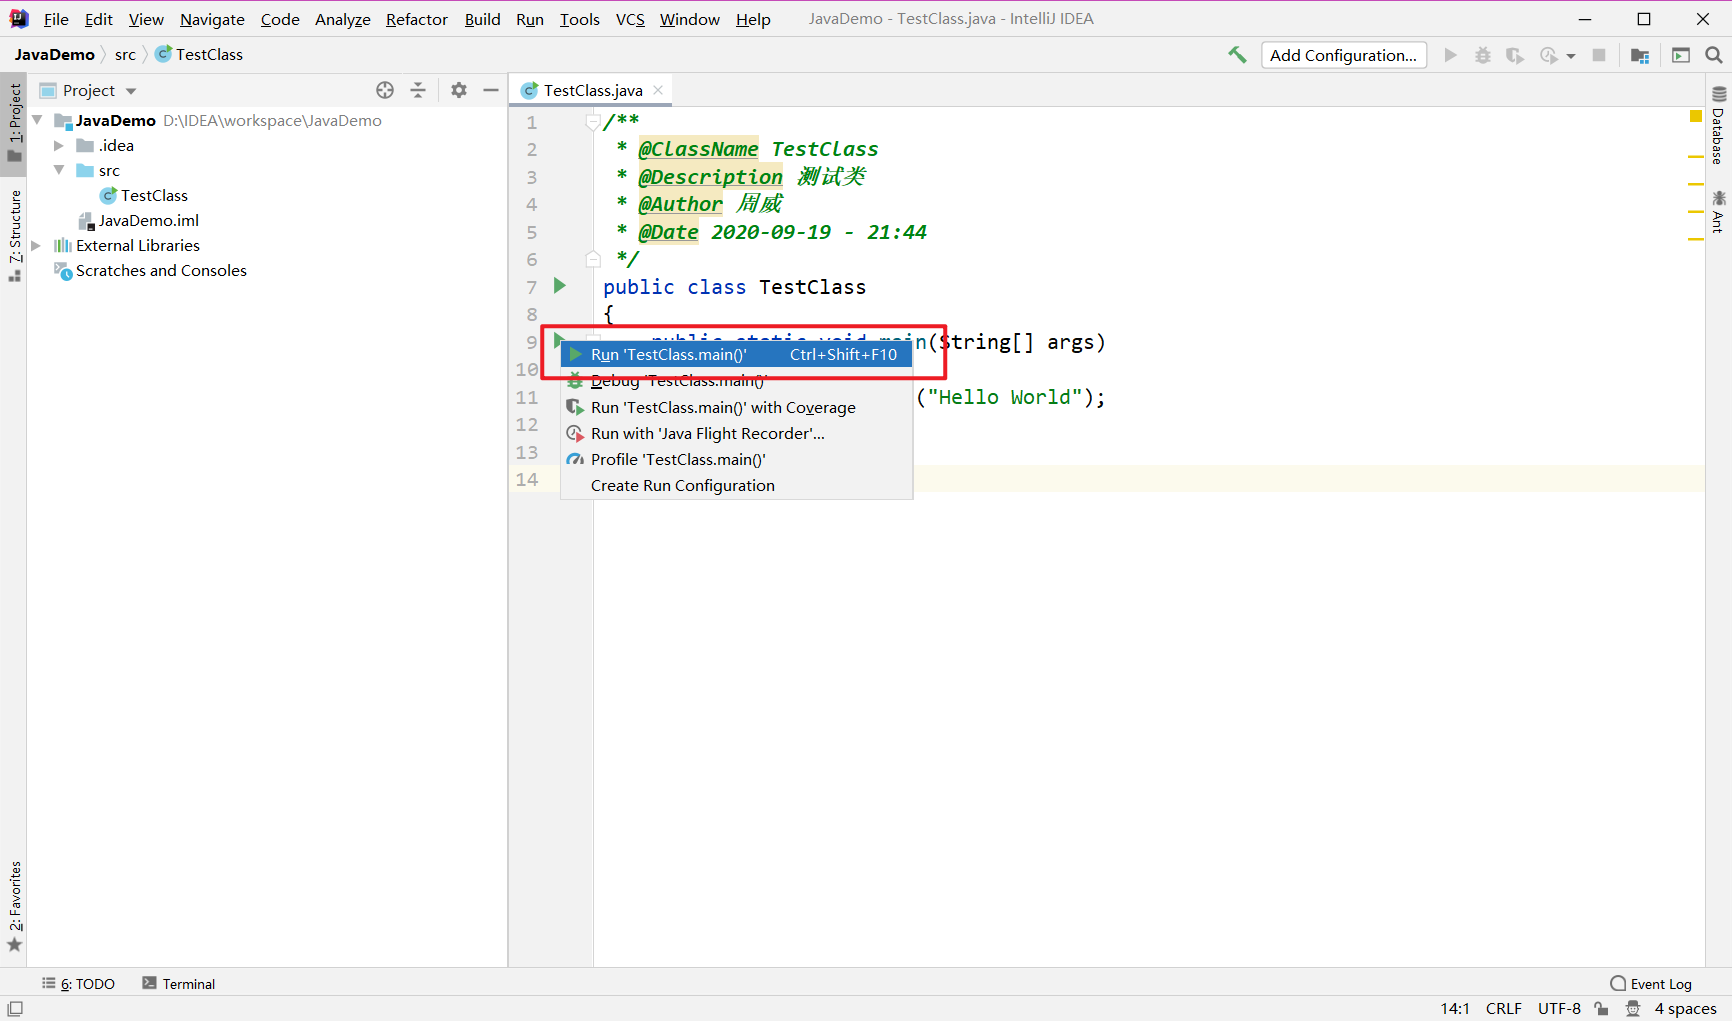
Task: Click the Stop process toolbar icon
Action: pos(1599,55)
